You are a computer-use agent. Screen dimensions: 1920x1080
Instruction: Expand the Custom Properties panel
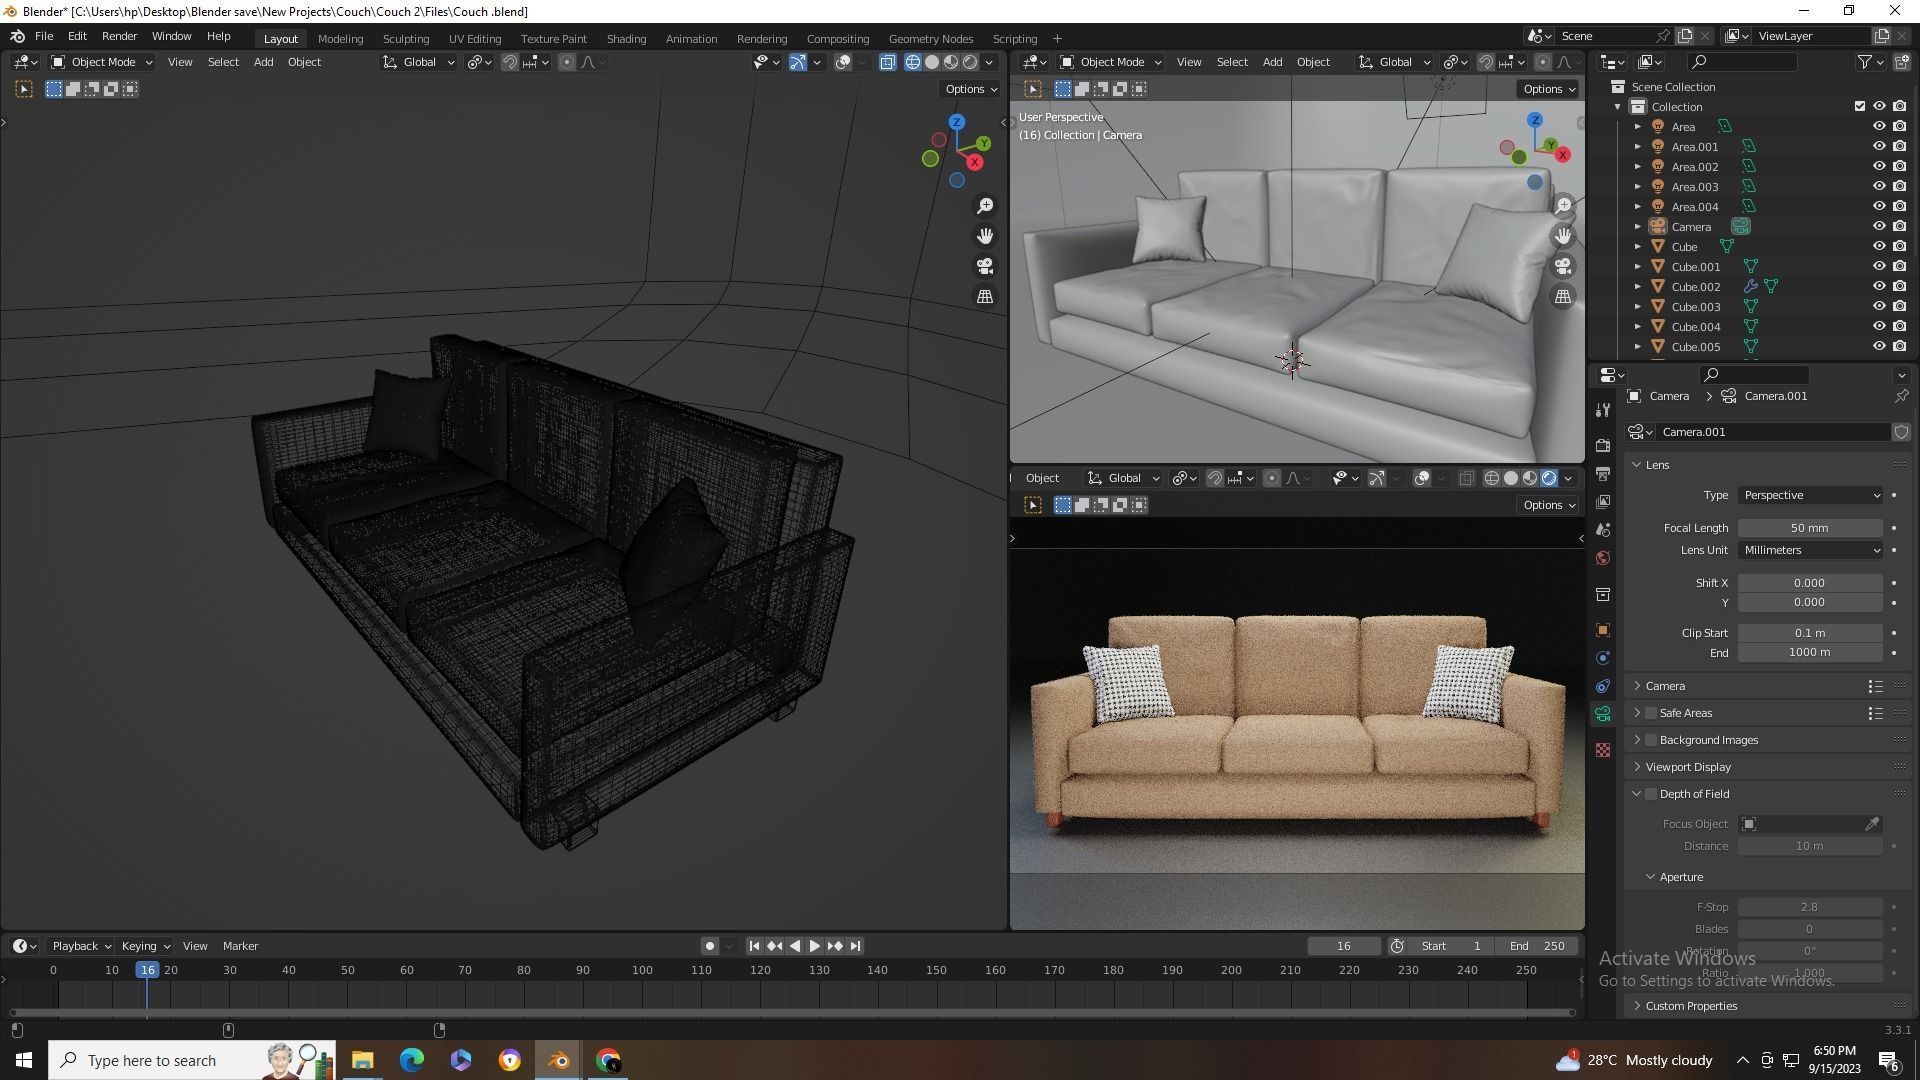pos(1691,1006)
